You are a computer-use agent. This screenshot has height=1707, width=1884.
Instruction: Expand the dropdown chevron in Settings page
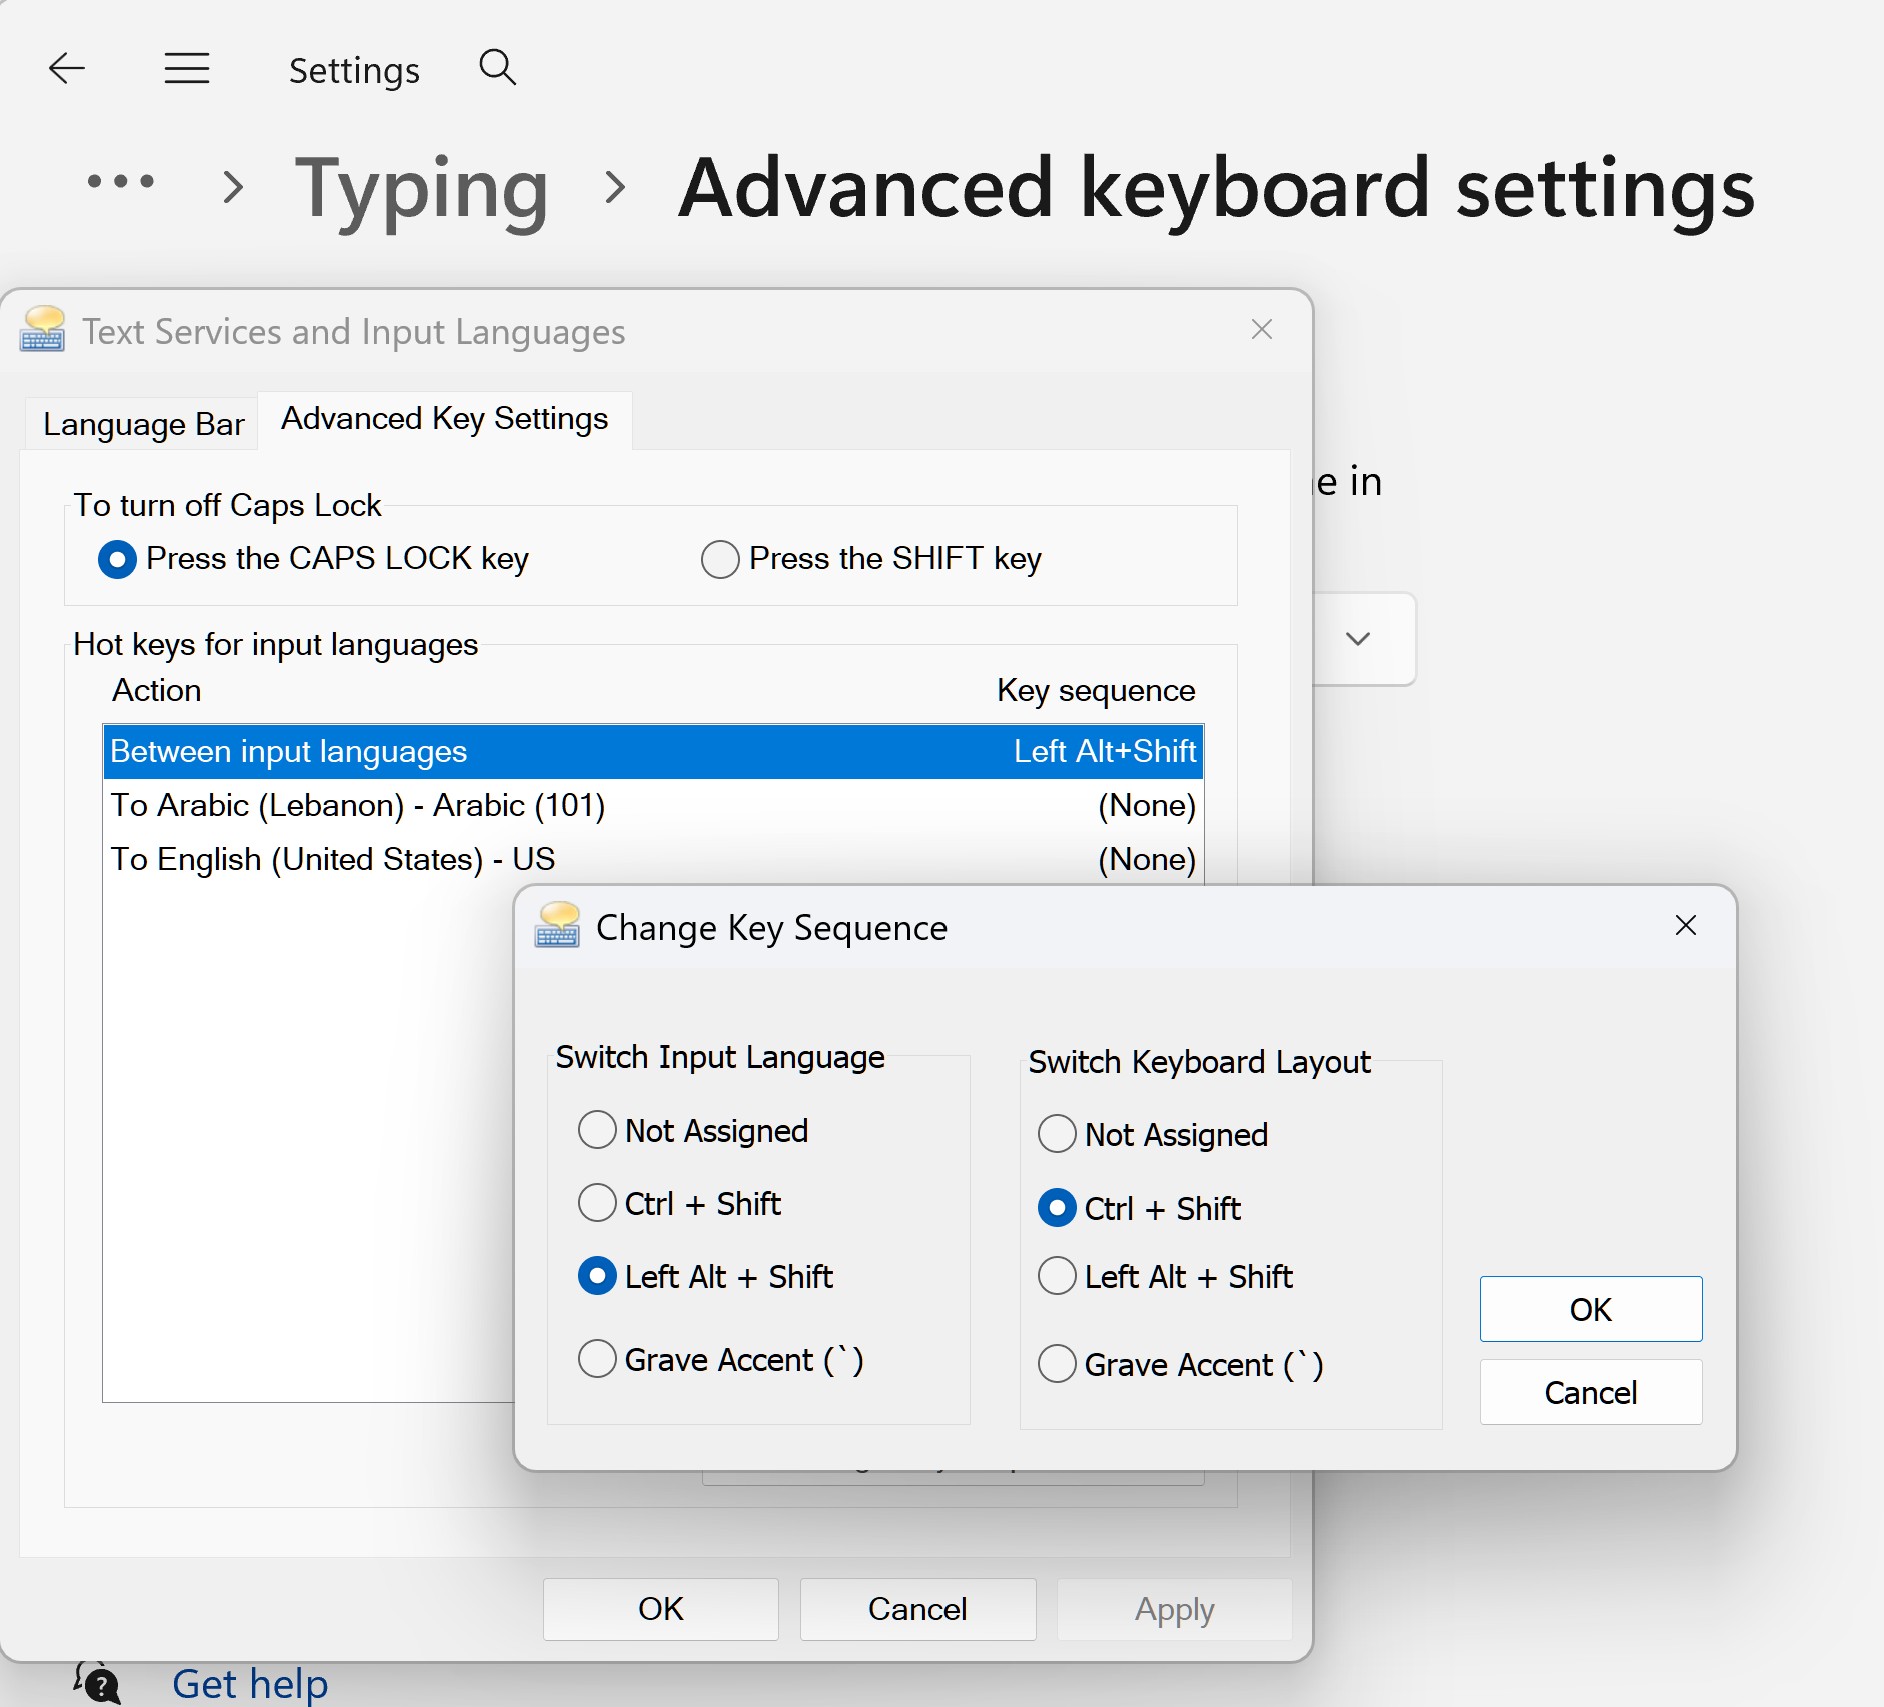(1358, 639)
